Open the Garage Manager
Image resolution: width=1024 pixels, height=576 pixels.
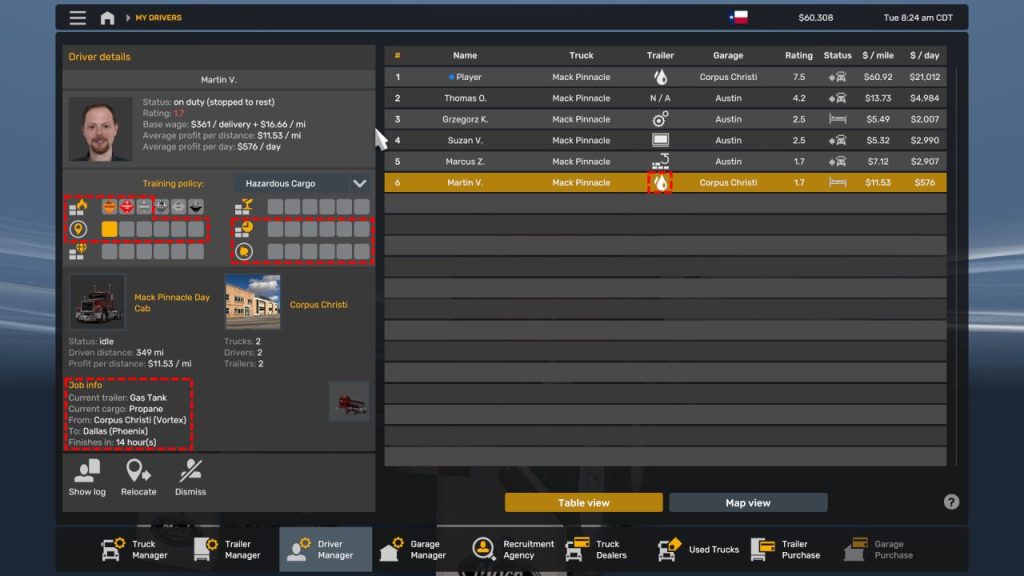[x=420, y=548]
